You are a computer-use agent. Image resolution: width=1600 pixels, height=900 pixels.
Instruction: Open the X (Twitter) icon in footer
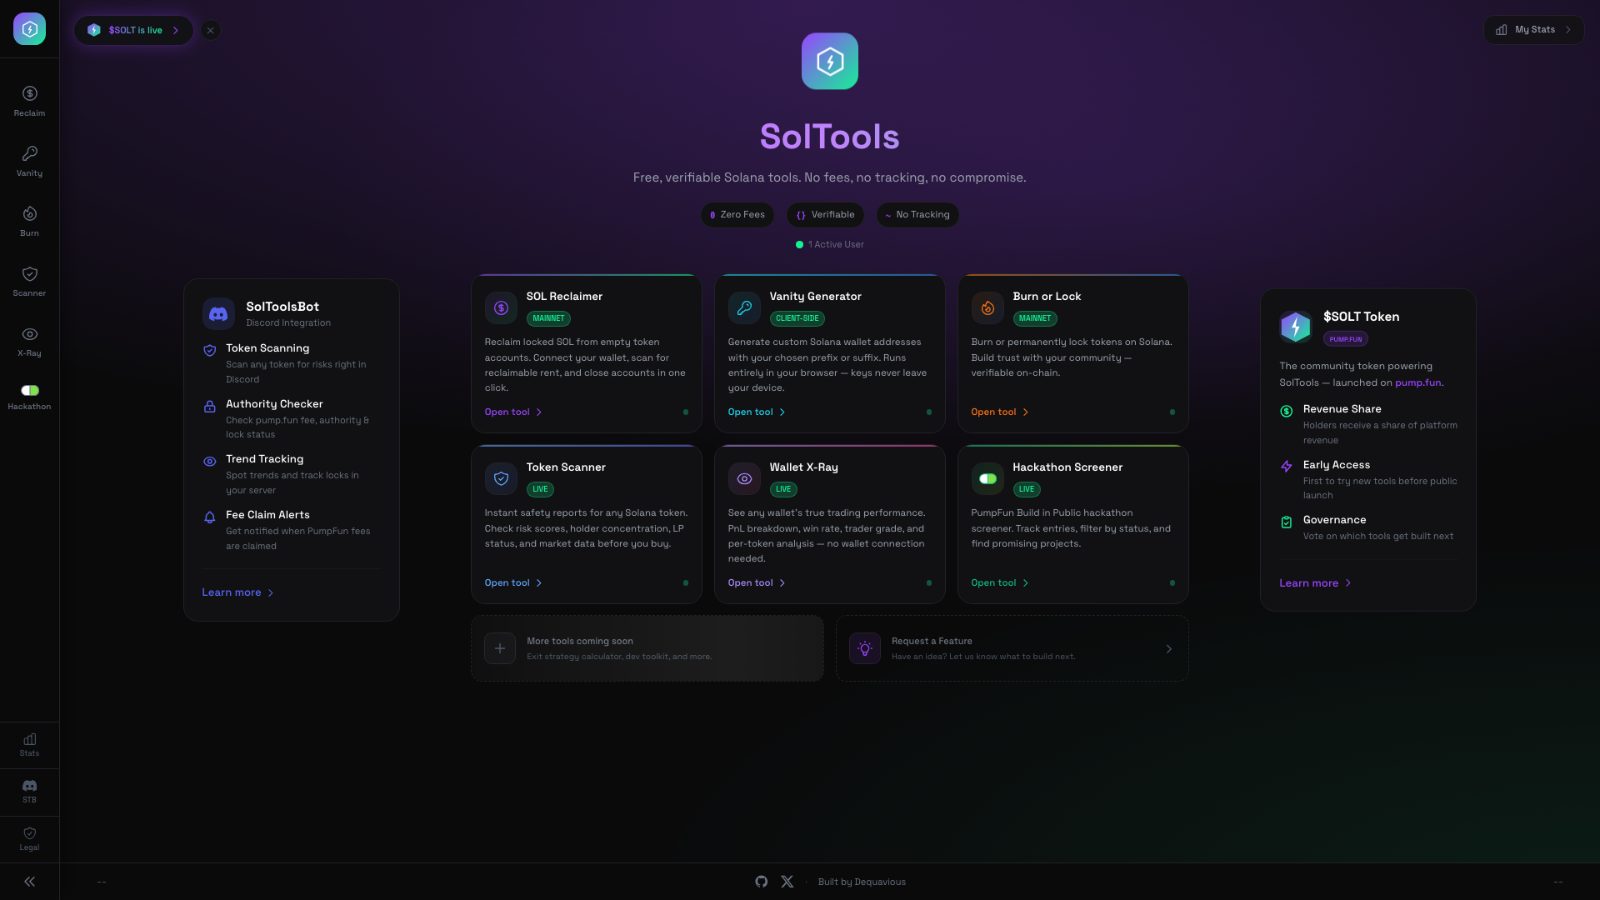(x=787, y=882)
